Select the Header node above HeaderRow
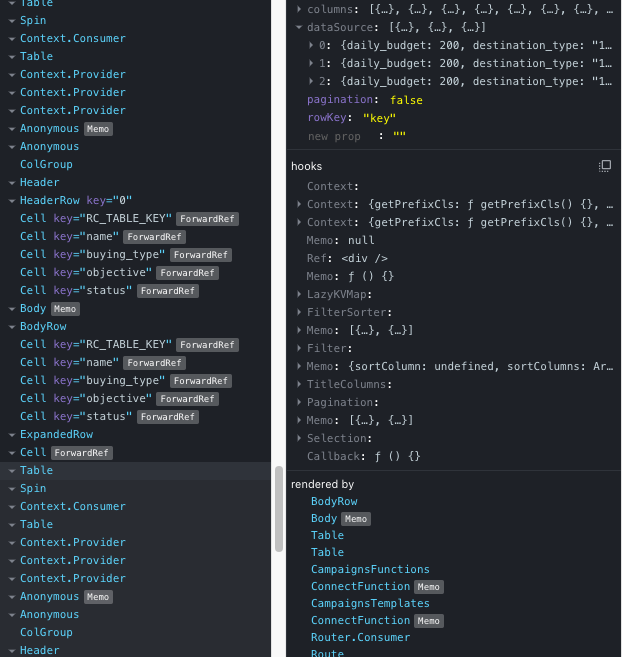The height and width of the screenshot is (657, 622). [39, 183]
